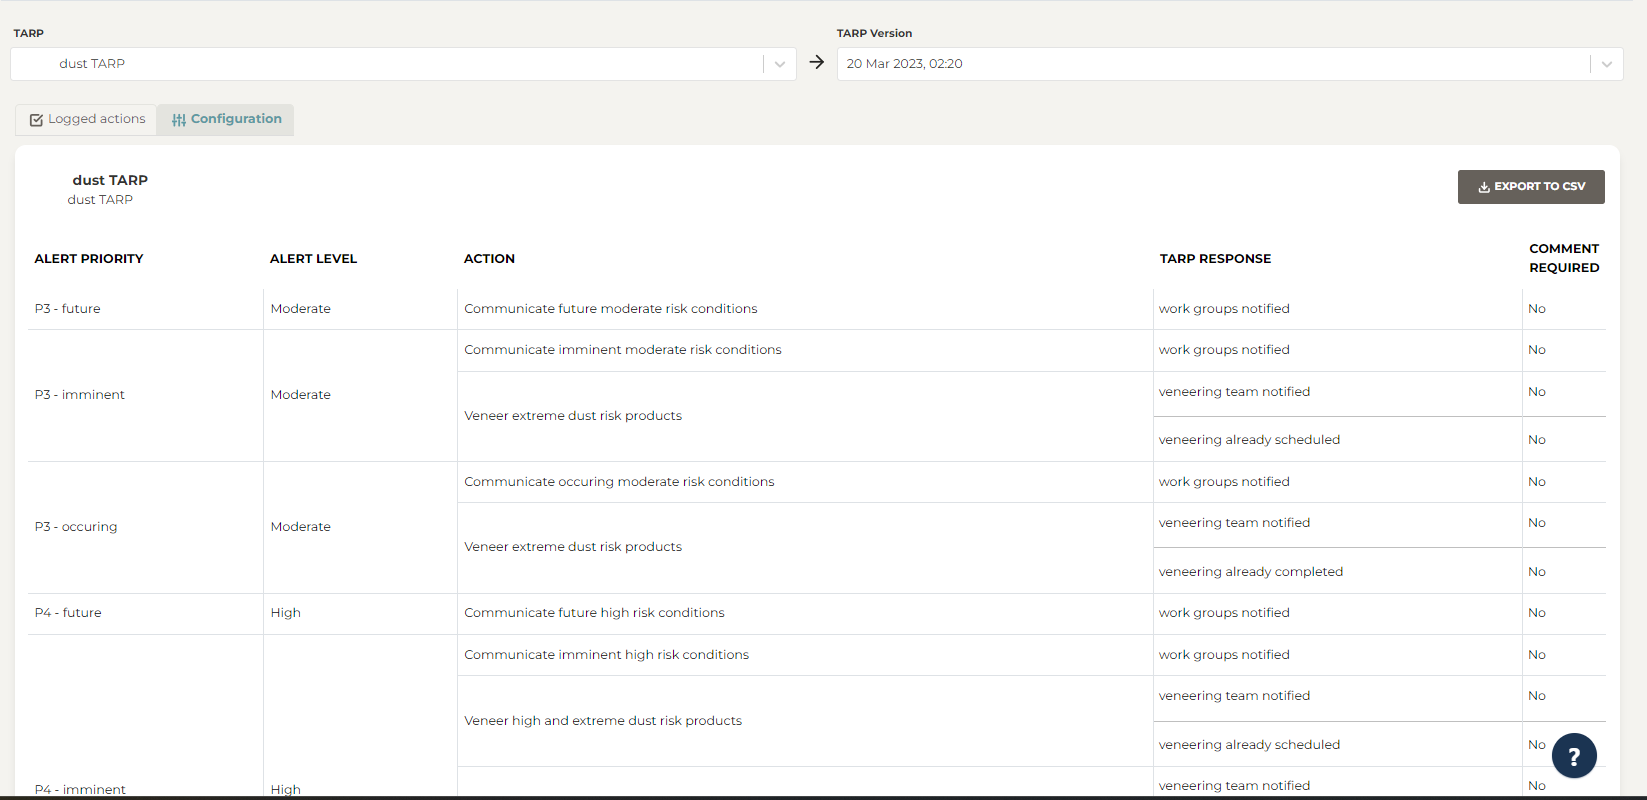Click the Action column header
This screenshot has height=800, width=1647.
tap(489, 259)
